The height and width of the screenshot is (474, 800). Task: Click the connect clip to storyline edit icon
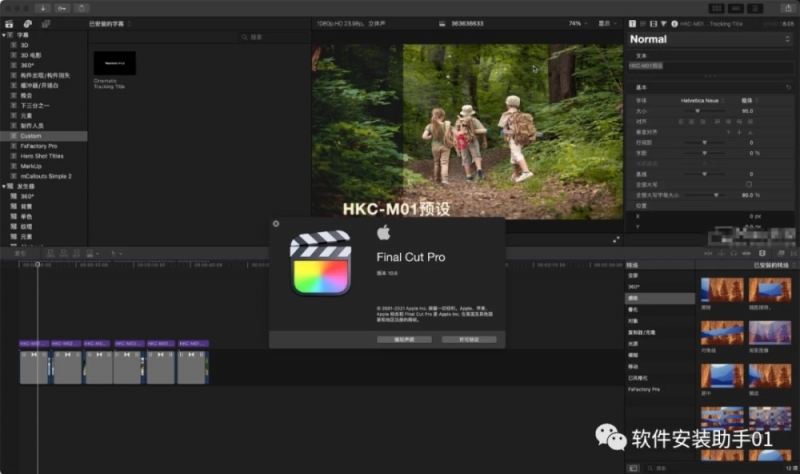(50, 253)
